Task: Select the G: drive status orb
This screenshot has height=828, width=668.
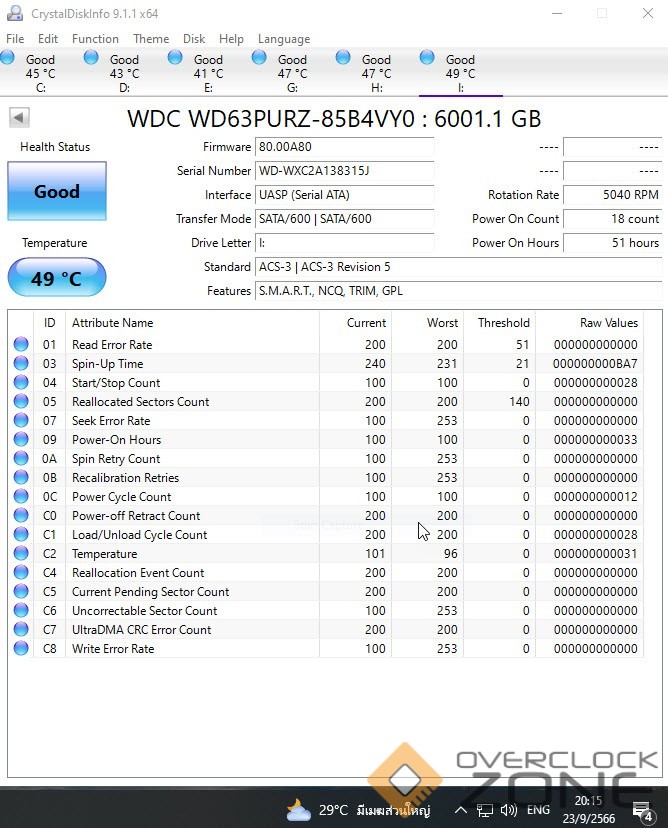Action: click(259, 58)
